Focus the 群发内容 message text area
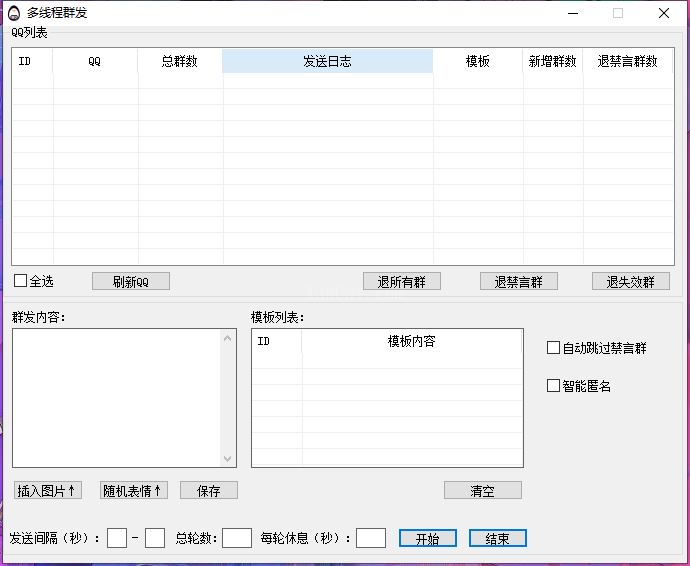The width and height of the screenshot is (690, 566). pos(116,397)
